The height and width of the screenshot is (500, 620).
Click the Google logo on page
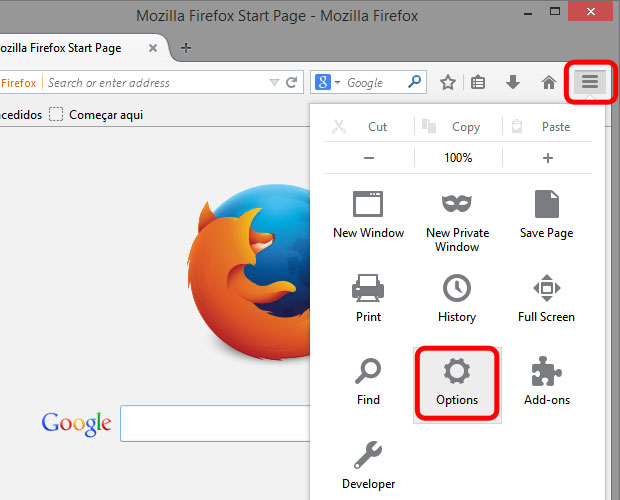point(76,424)
